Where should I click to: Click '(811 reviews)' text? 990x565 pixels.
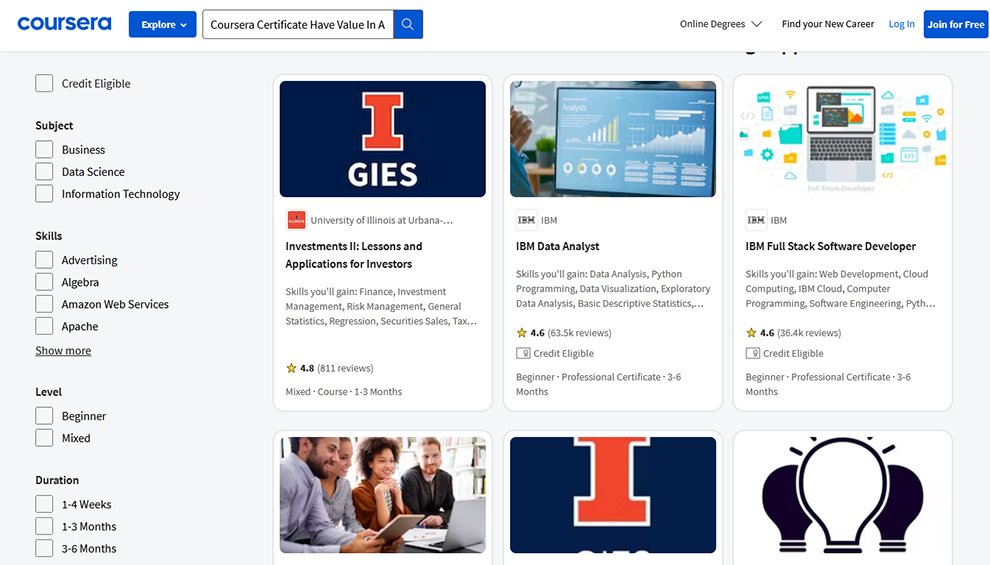coord(345,368)
